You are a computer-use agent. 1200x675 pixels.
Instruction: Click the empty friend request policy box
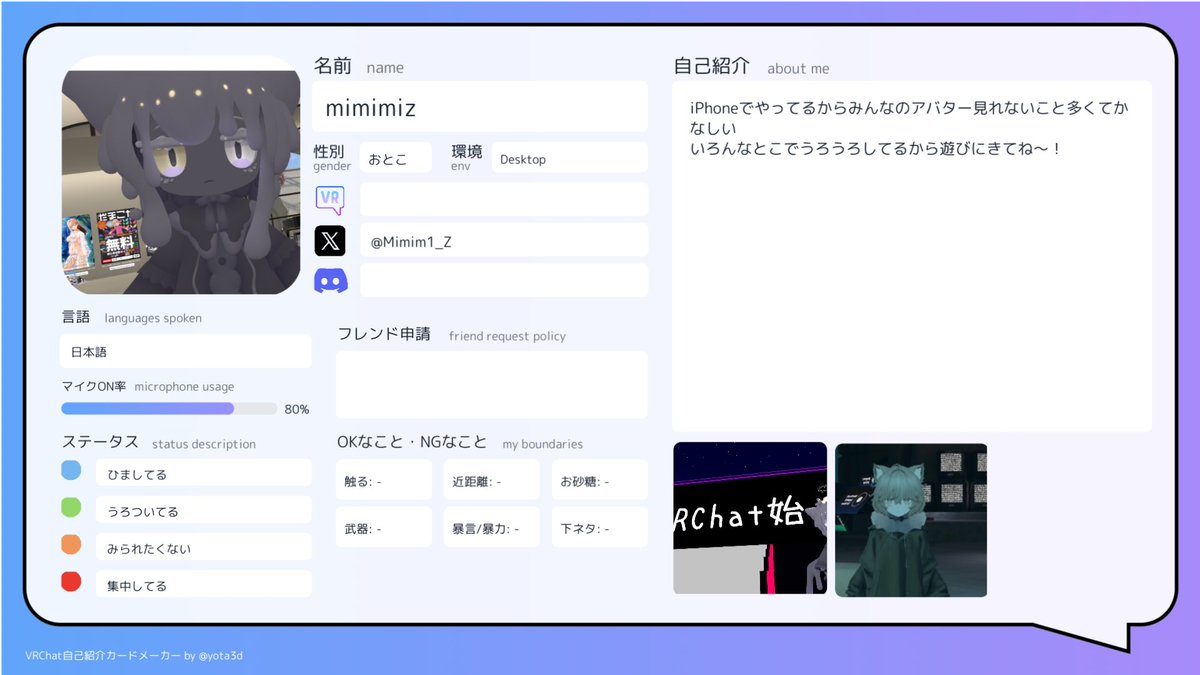pyautogui.click(x=492, y=385)
